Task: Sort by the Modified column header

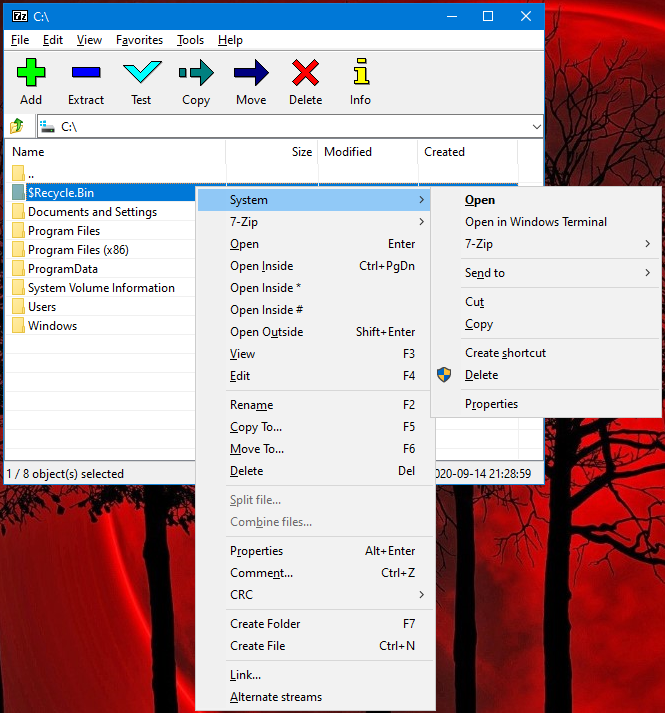Action: pyautogui.click(x=368, y=152)
